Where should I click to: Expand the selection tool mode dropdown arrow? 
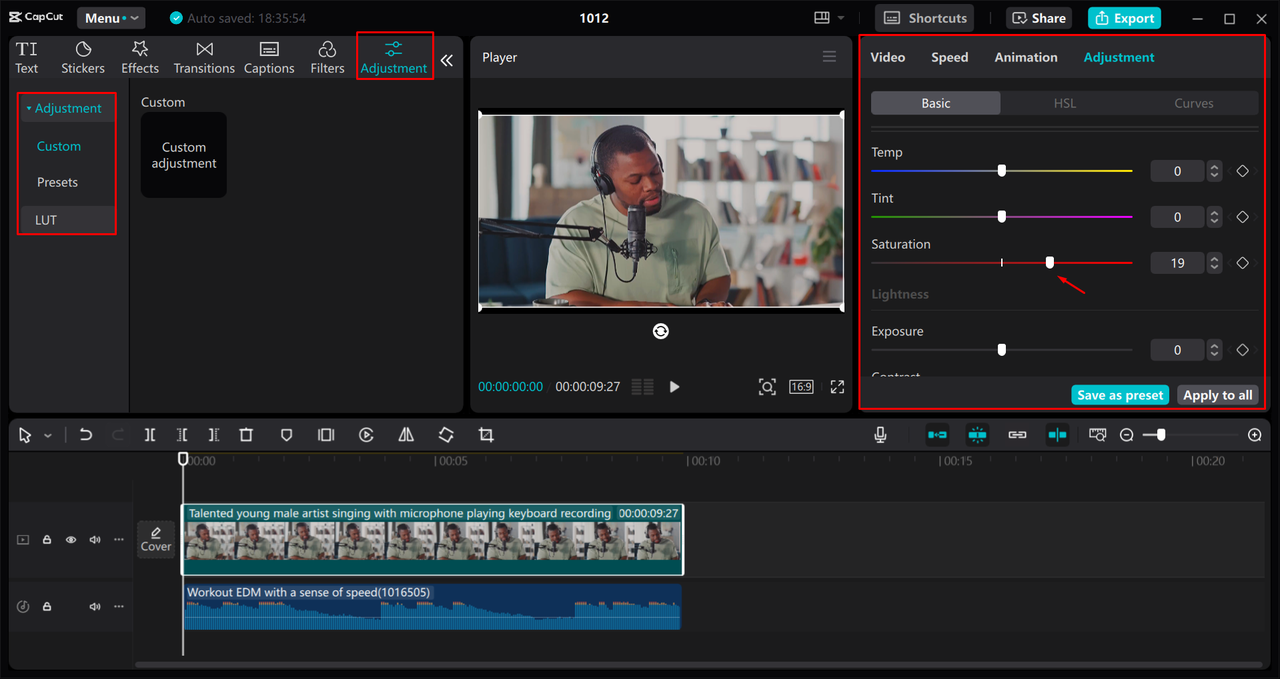coord(48,436)
